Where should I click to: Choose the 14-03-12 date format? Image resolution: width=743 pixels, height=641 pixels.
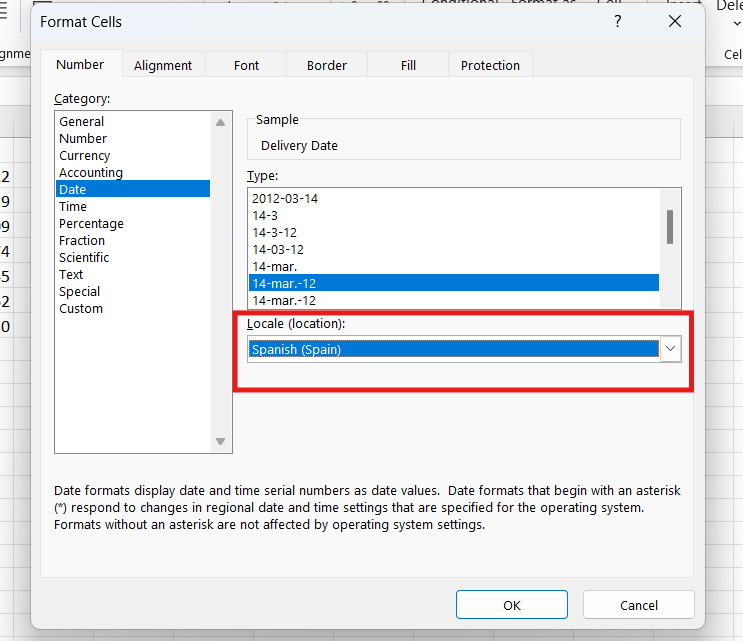[278, 250]
